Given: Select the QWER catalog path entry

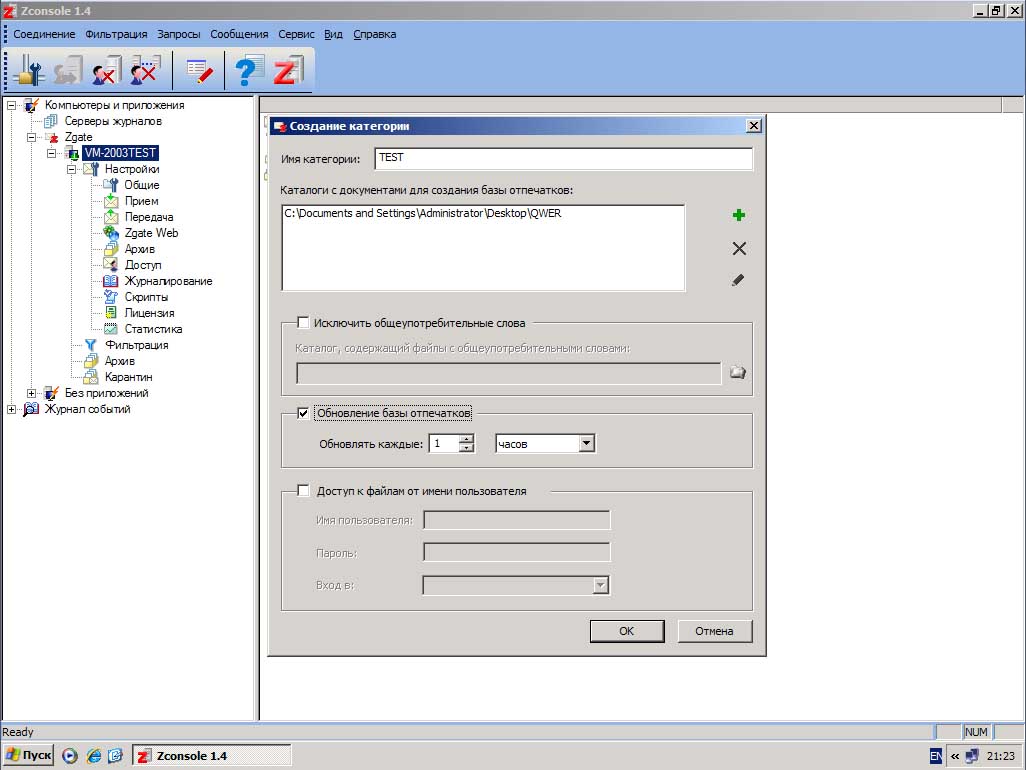Looking at the screenshot, I should tap(423, 213).
